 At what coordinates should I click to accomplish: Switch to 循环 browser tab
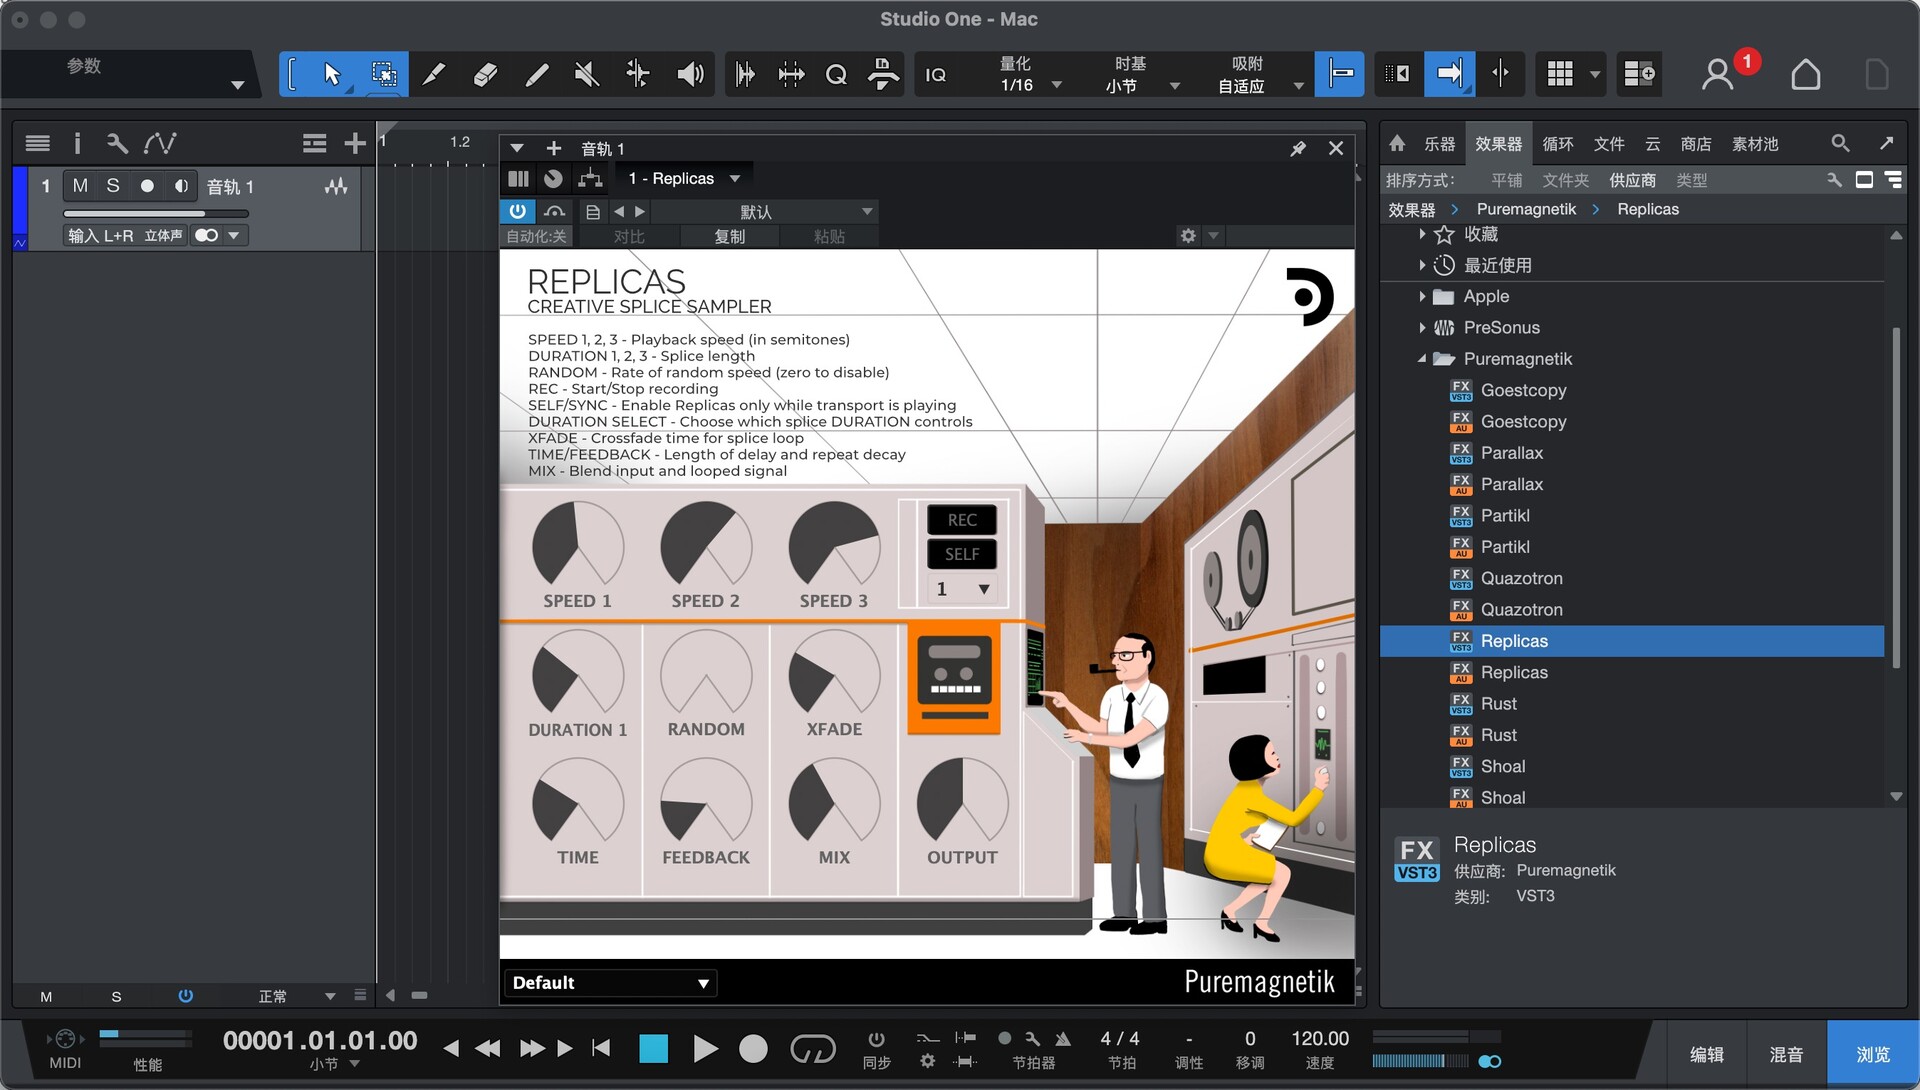click(1557, 144)
